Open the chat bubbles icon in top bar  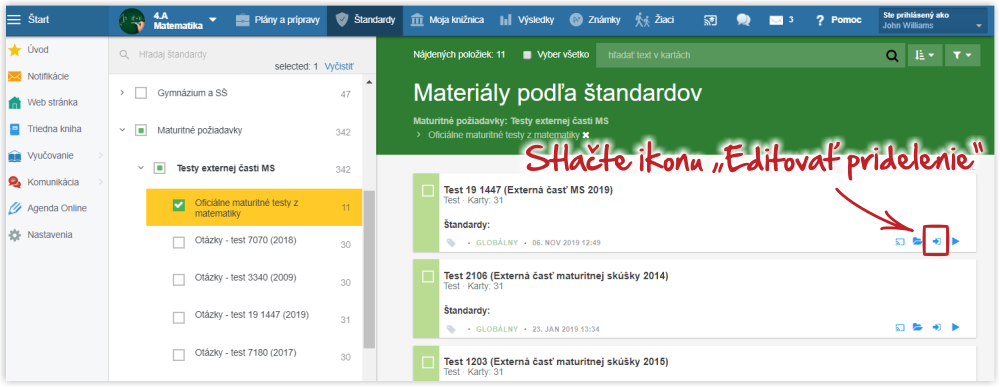click(743, 20)
